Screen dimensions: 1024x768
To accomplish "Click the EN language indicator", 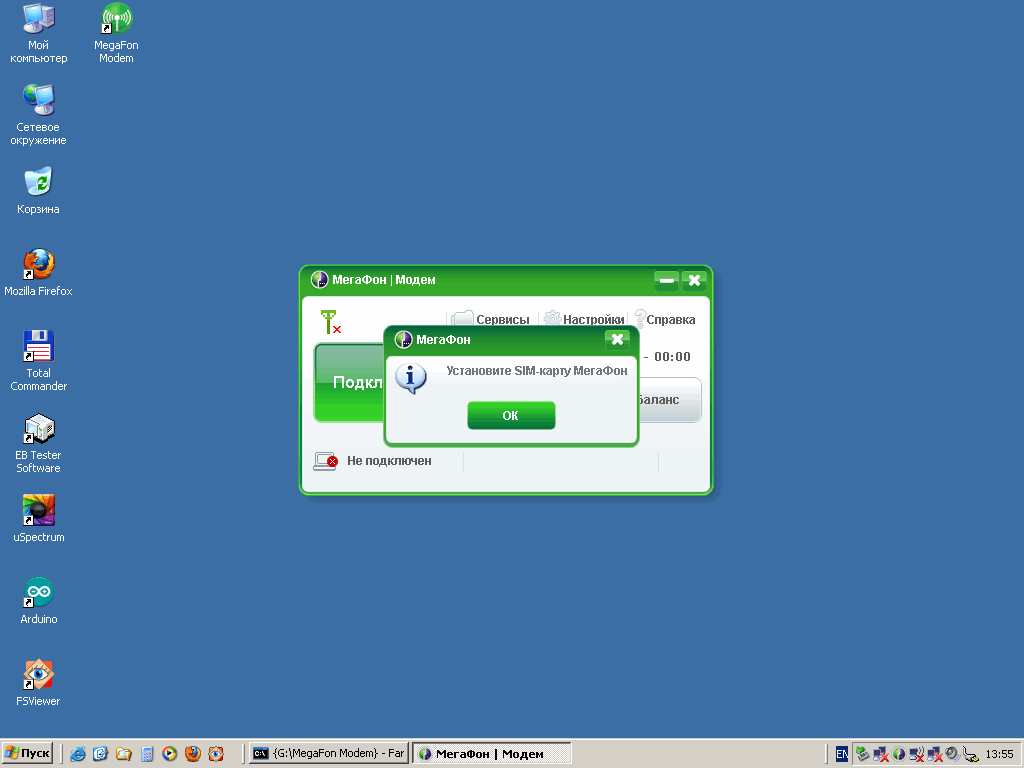I will pyautogui.click(x=842, y=754).
